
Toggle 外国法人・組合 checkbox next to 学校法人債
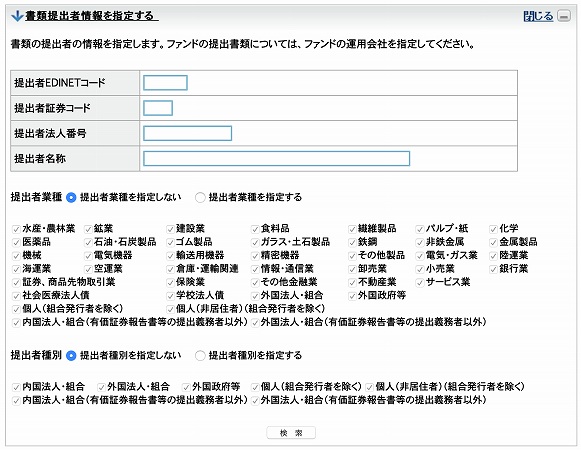tap(255, 296)
